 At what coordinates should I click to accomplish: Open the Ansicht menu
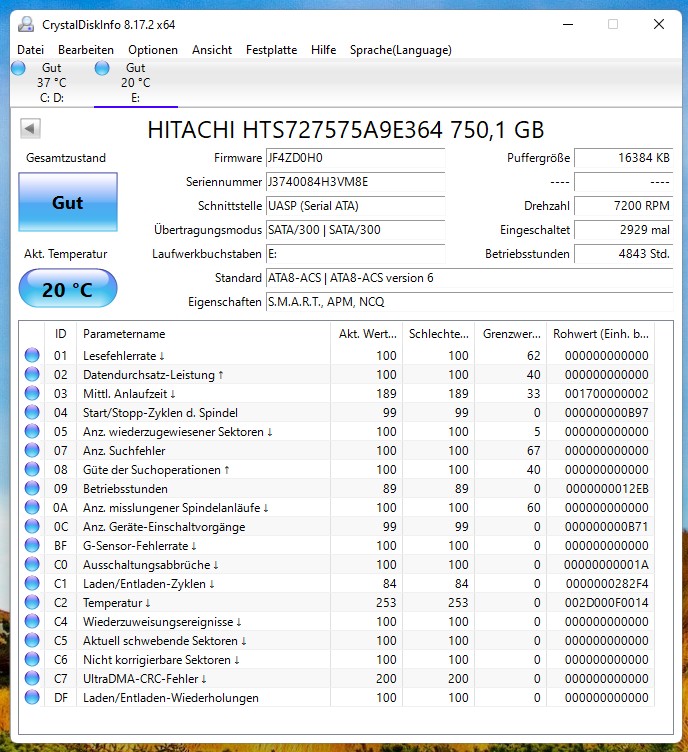[212, 50]
